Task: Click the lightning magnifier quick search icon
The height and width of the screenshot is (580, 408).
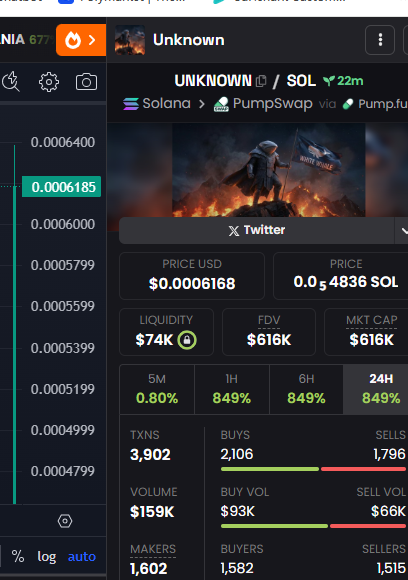Action: [11, 82]
